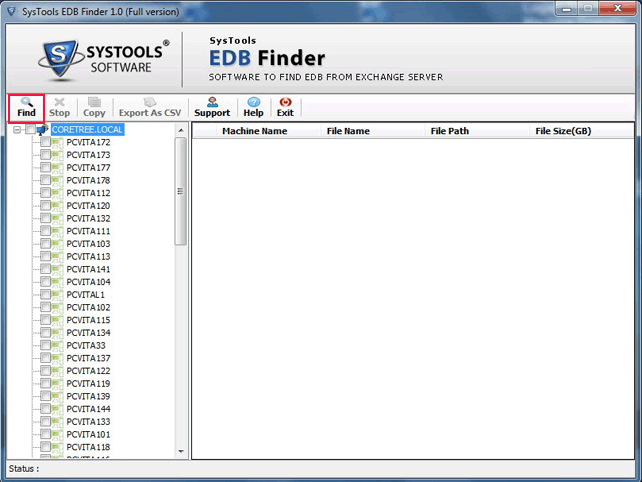Image resolution: width=642 pixels, height=482 pixels.
Task: Click the Find toolbar button
Action: [26, 108]
